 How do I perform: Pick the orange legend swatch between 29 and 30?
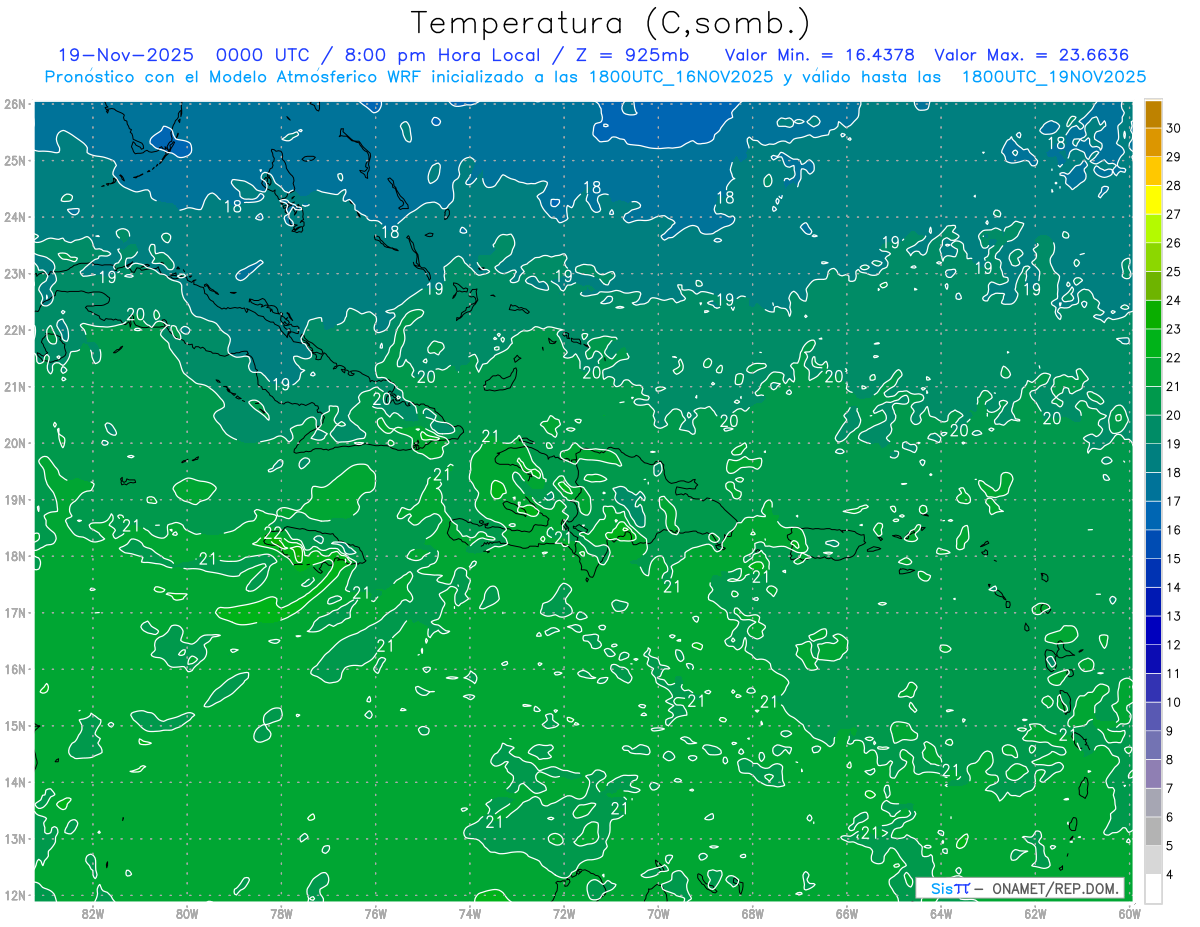tap(1154, 143)
